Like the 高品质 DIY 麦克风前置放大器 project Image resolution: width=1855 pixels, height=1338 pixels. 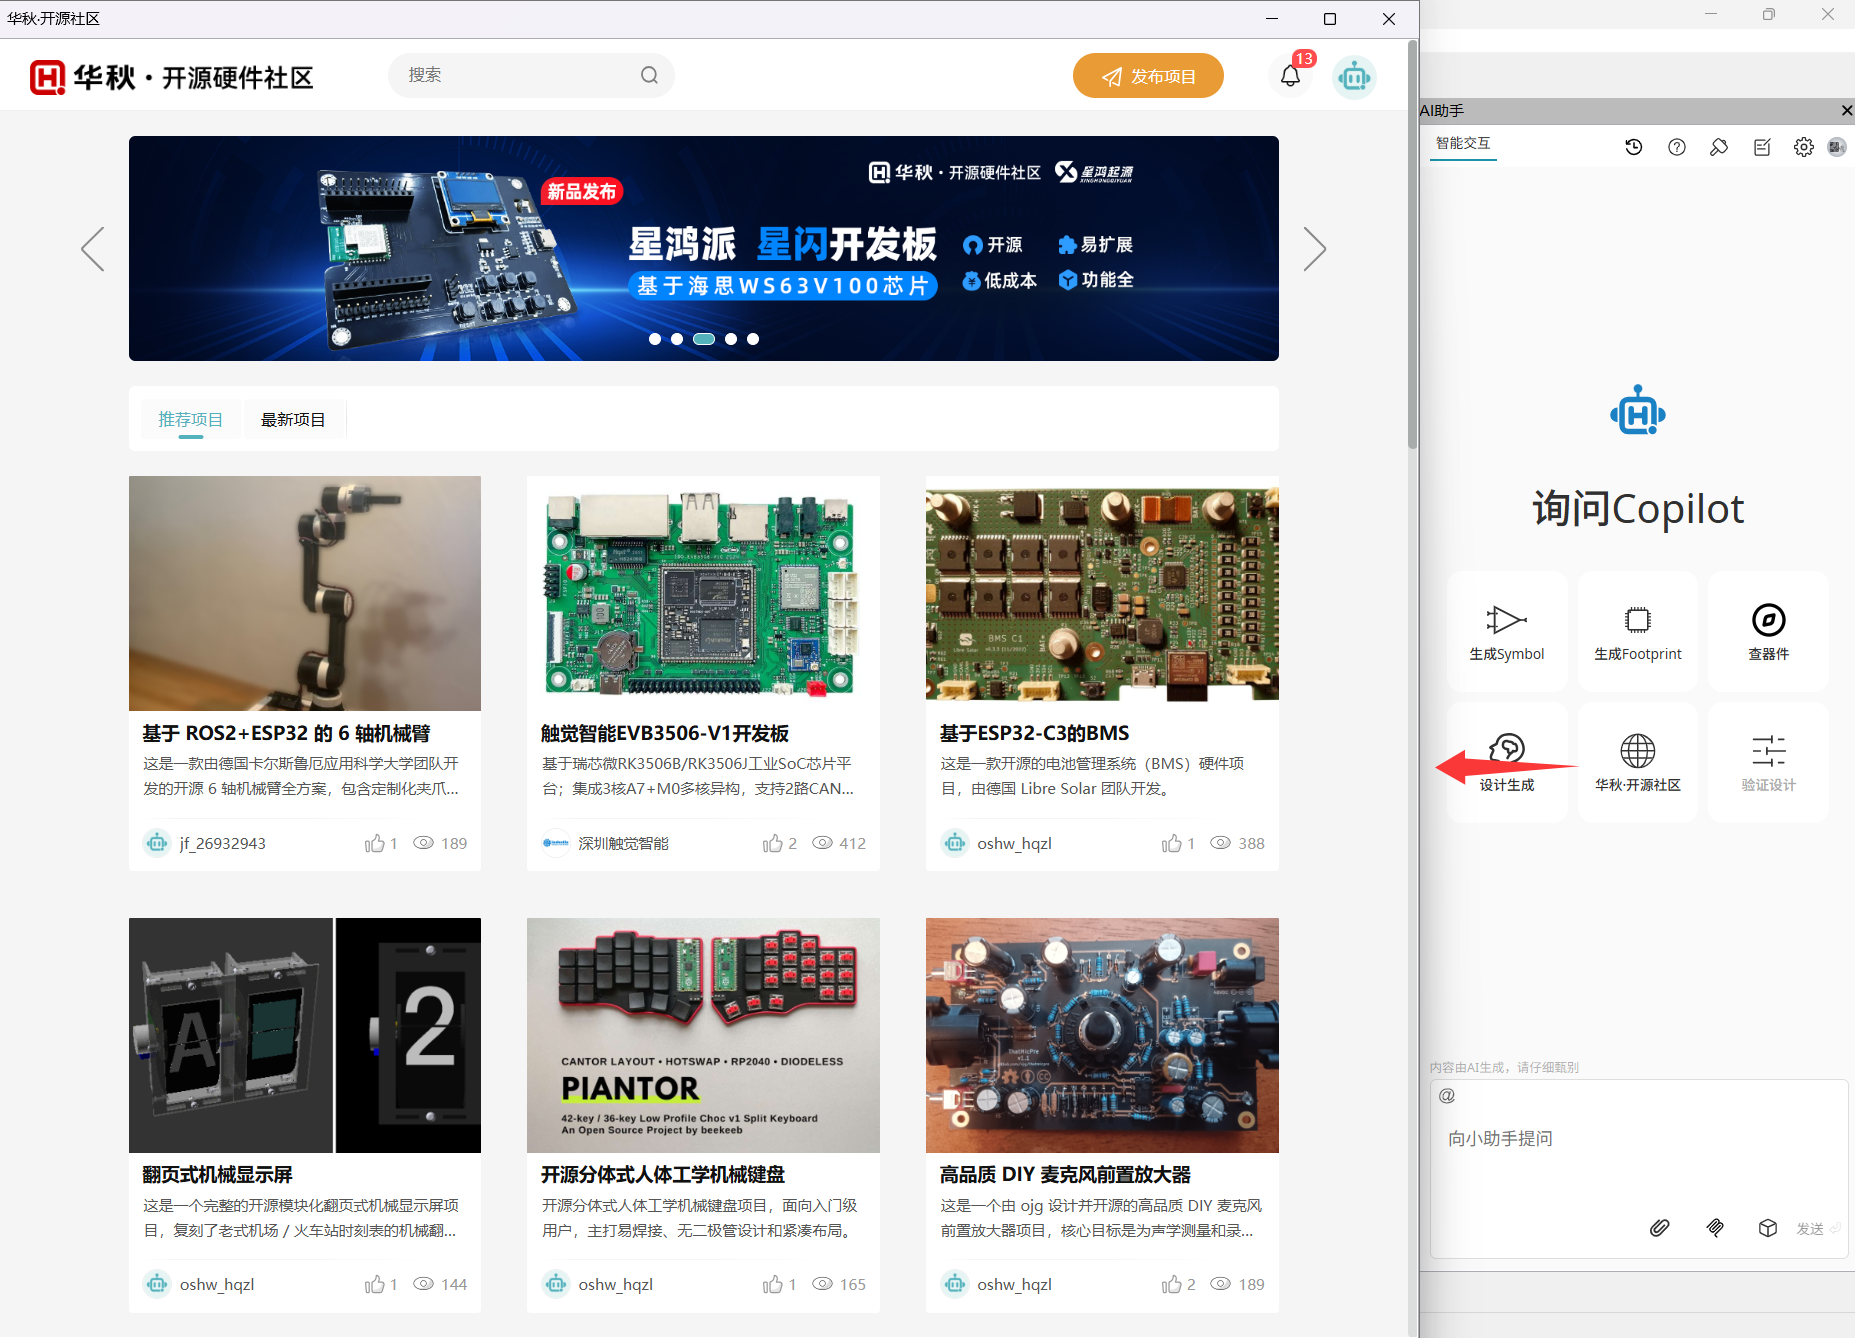click(1171, 1284)
